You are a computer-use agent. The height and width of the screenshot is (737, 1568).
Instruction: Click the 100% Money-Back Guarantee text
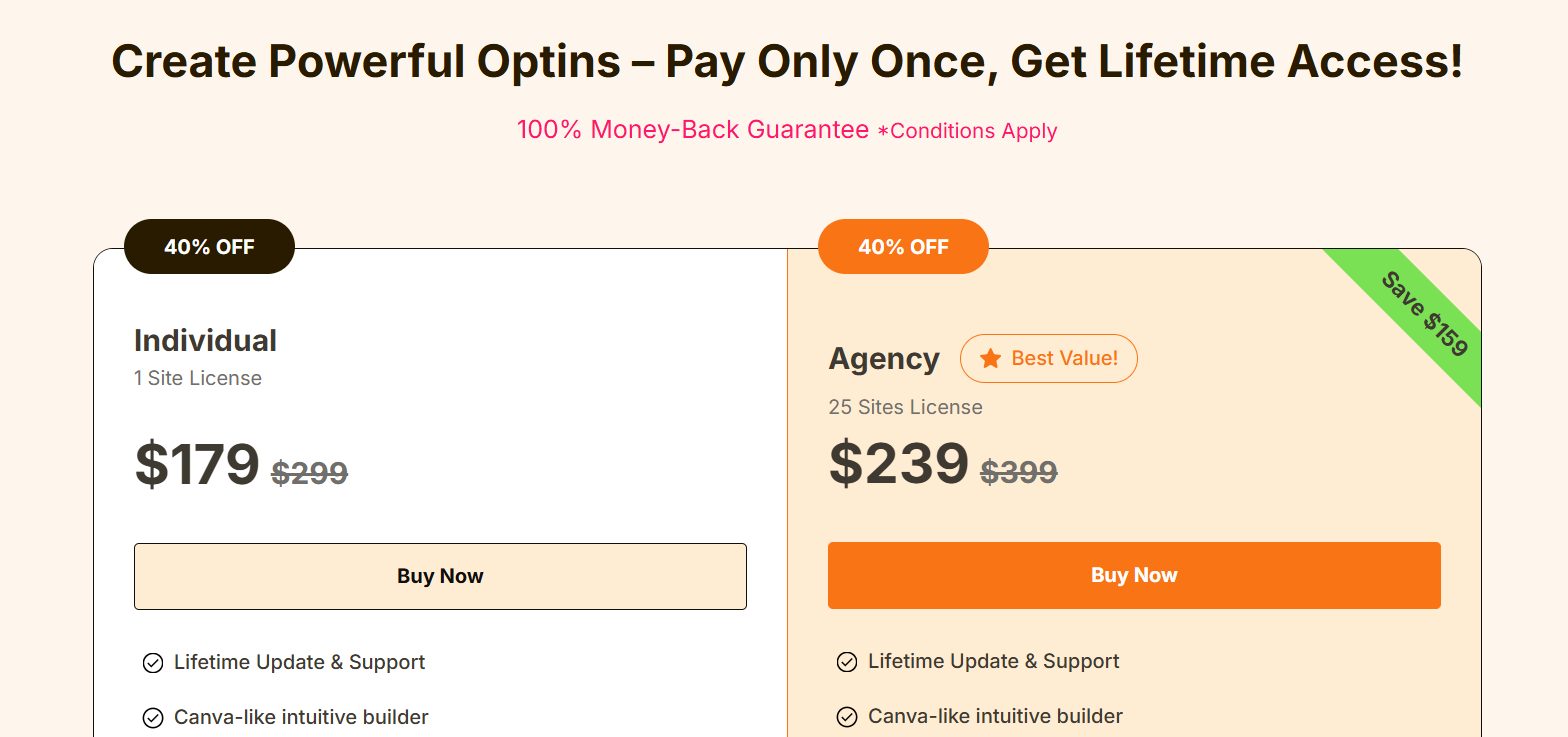point(693,130)
